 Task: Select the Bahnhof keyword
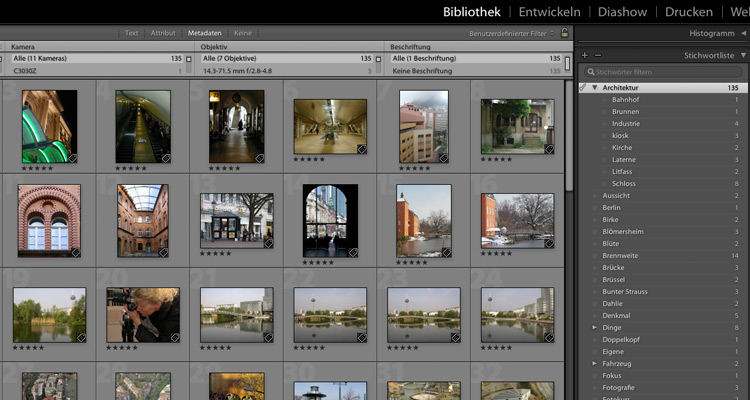tap(625, 100)
